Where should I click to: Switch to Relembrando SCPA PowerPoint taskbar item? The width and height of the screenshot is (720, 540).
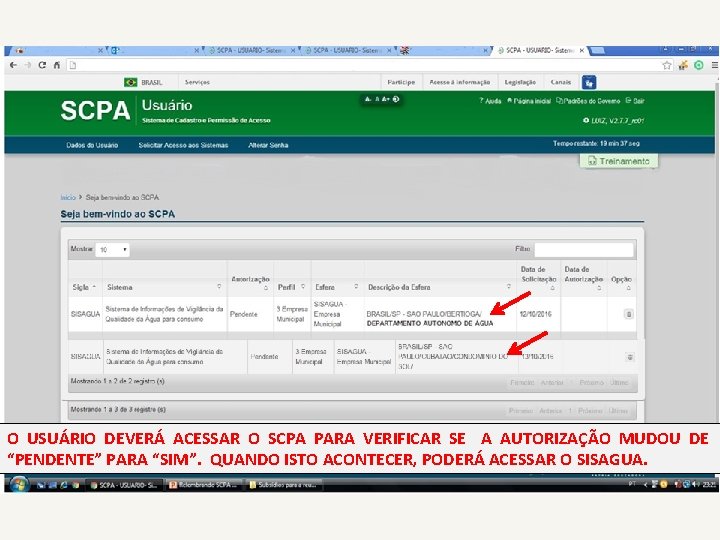click(203, 485)
